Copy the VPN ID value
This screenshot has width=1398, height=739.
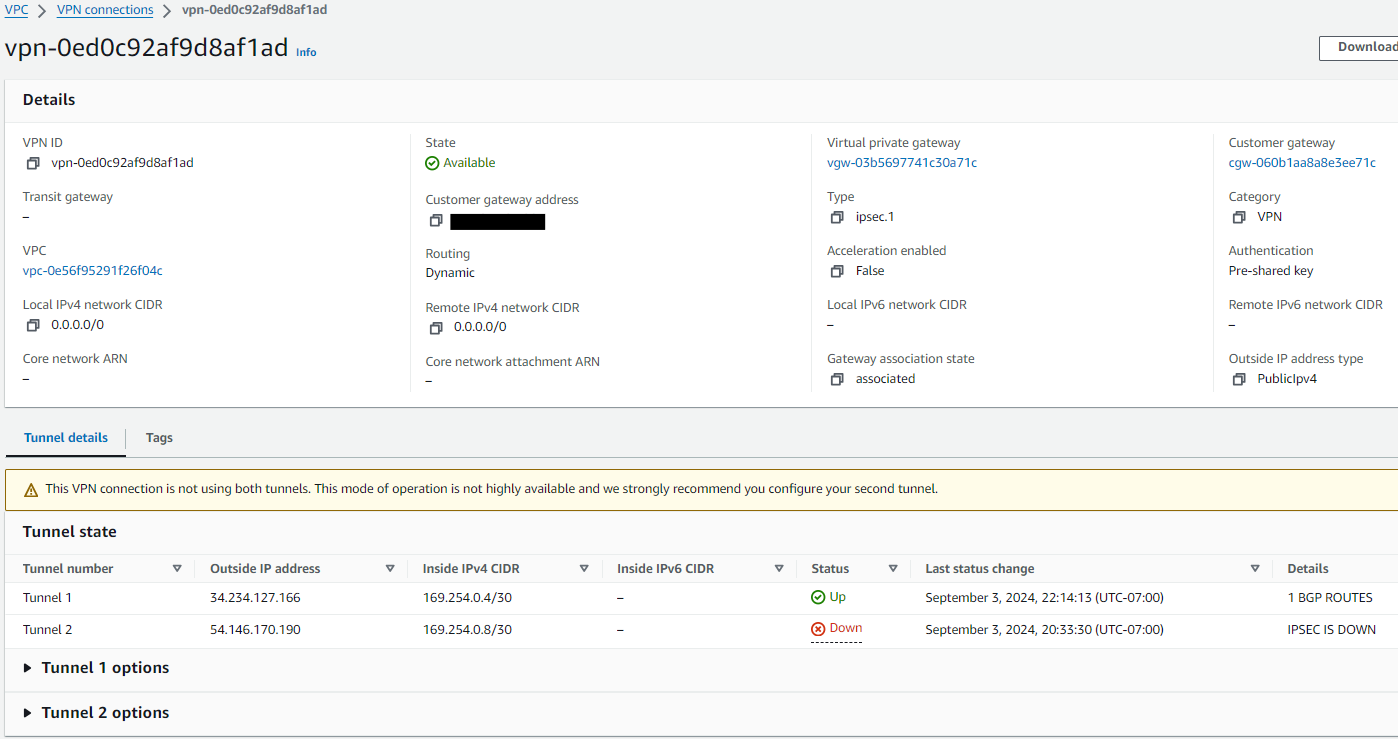33,163
